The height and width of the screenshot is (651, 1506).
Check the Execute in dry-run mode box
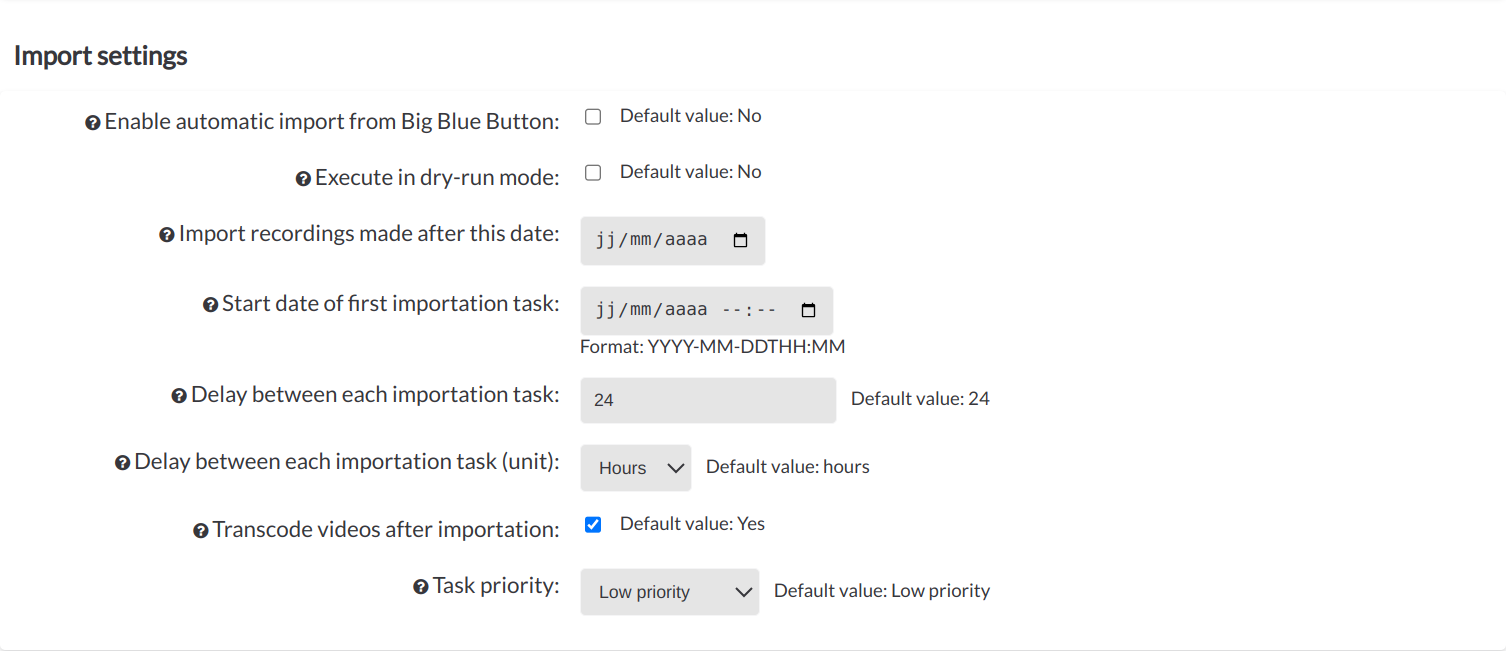click(x=593, y=172)
